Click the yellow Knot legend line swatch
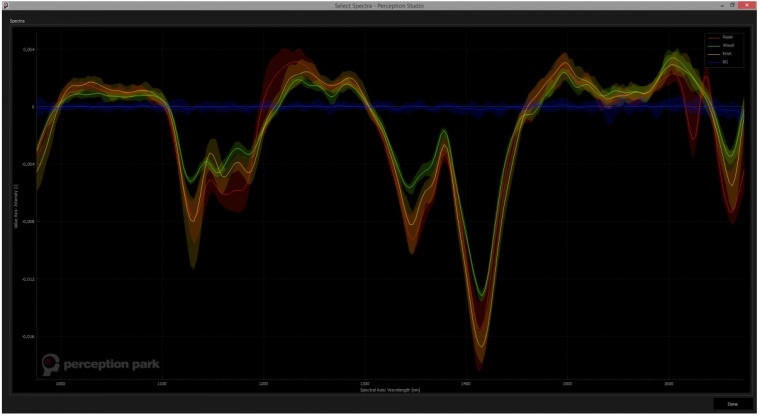 click(713, 53)
